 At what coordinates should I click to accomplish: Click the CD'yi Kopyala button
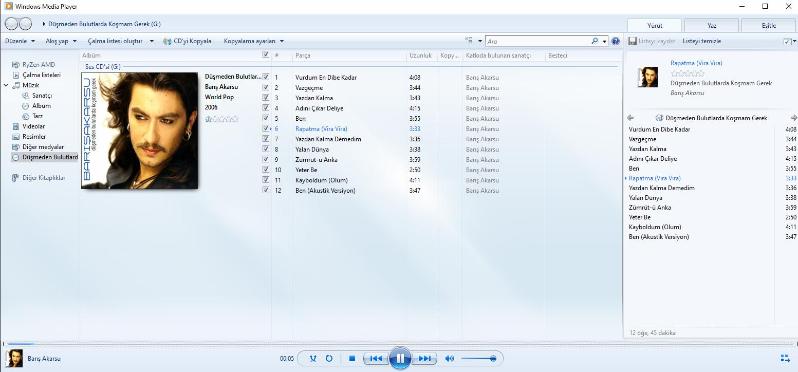(187, 41)
